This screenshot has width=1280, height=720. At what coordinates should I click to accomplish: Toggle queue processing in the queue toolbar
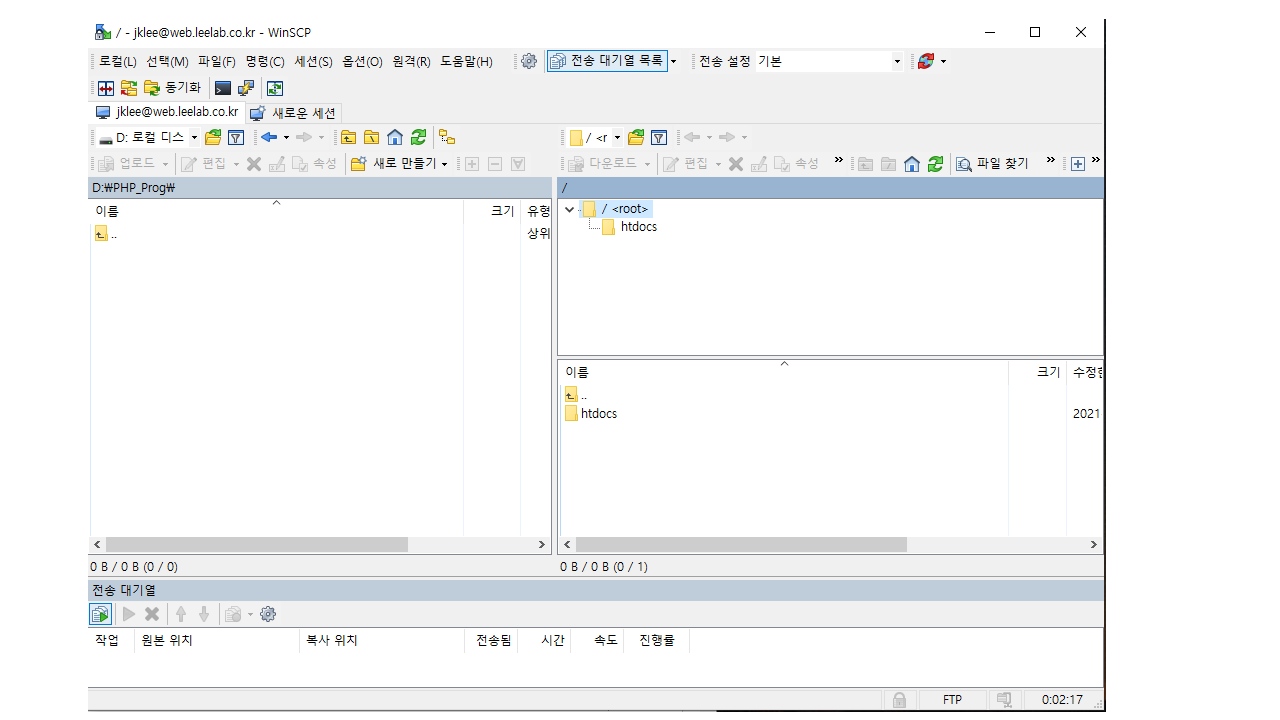pos(100,614)
